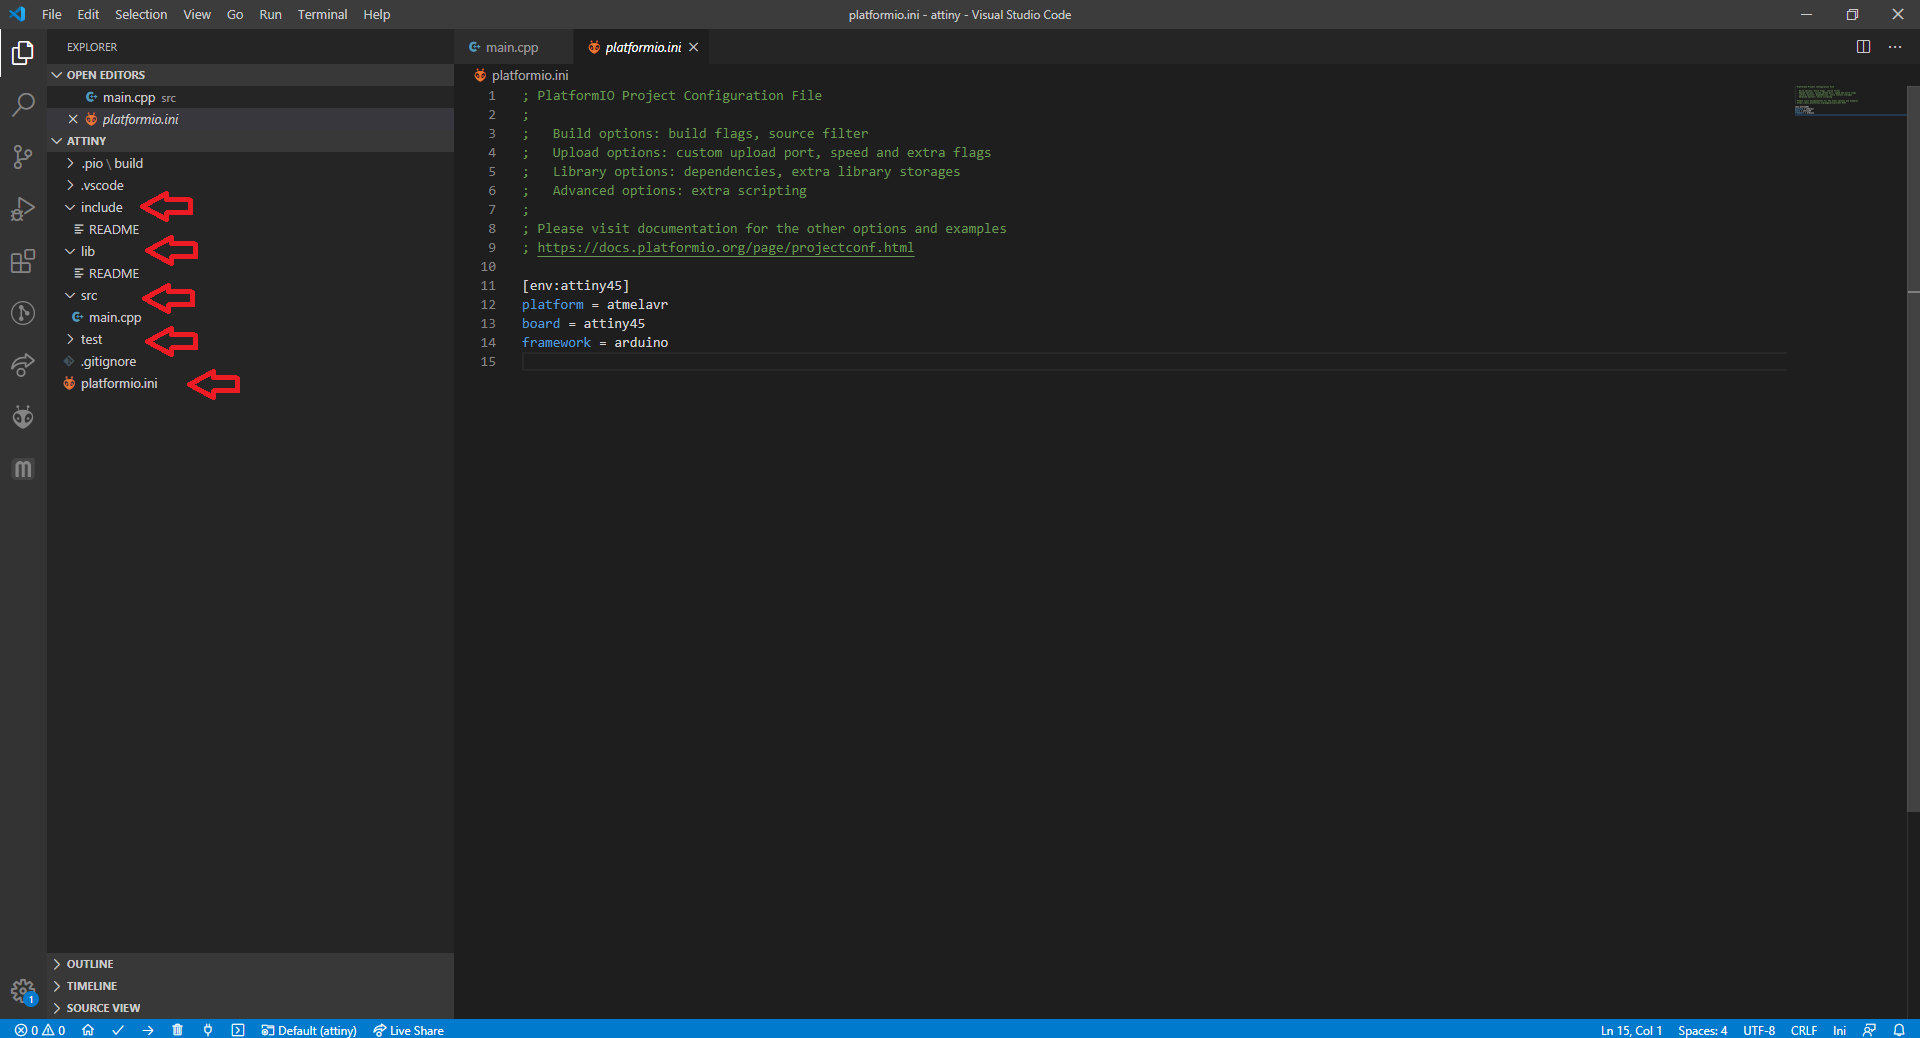Click the platformio.ini breadcrumb
The image size is (1920, 1038).
pyautogui.click(x=521, y=75)
